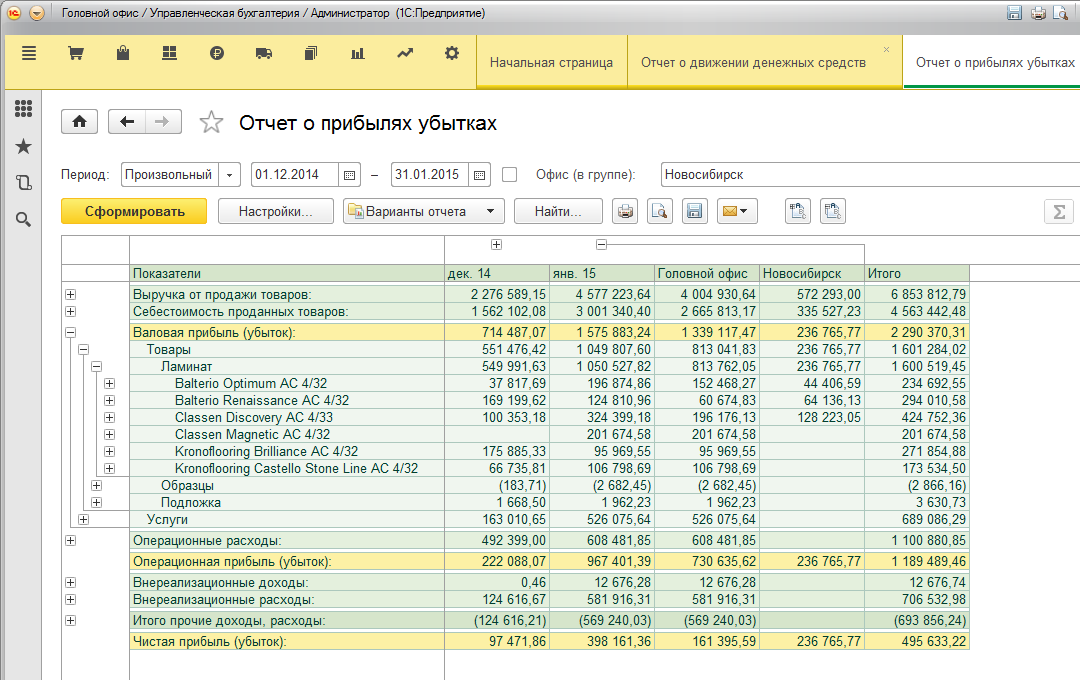The width and height of the screenshot is (1080, 680).
Task: Collapse the Товары group
Action: pos(83,349)
